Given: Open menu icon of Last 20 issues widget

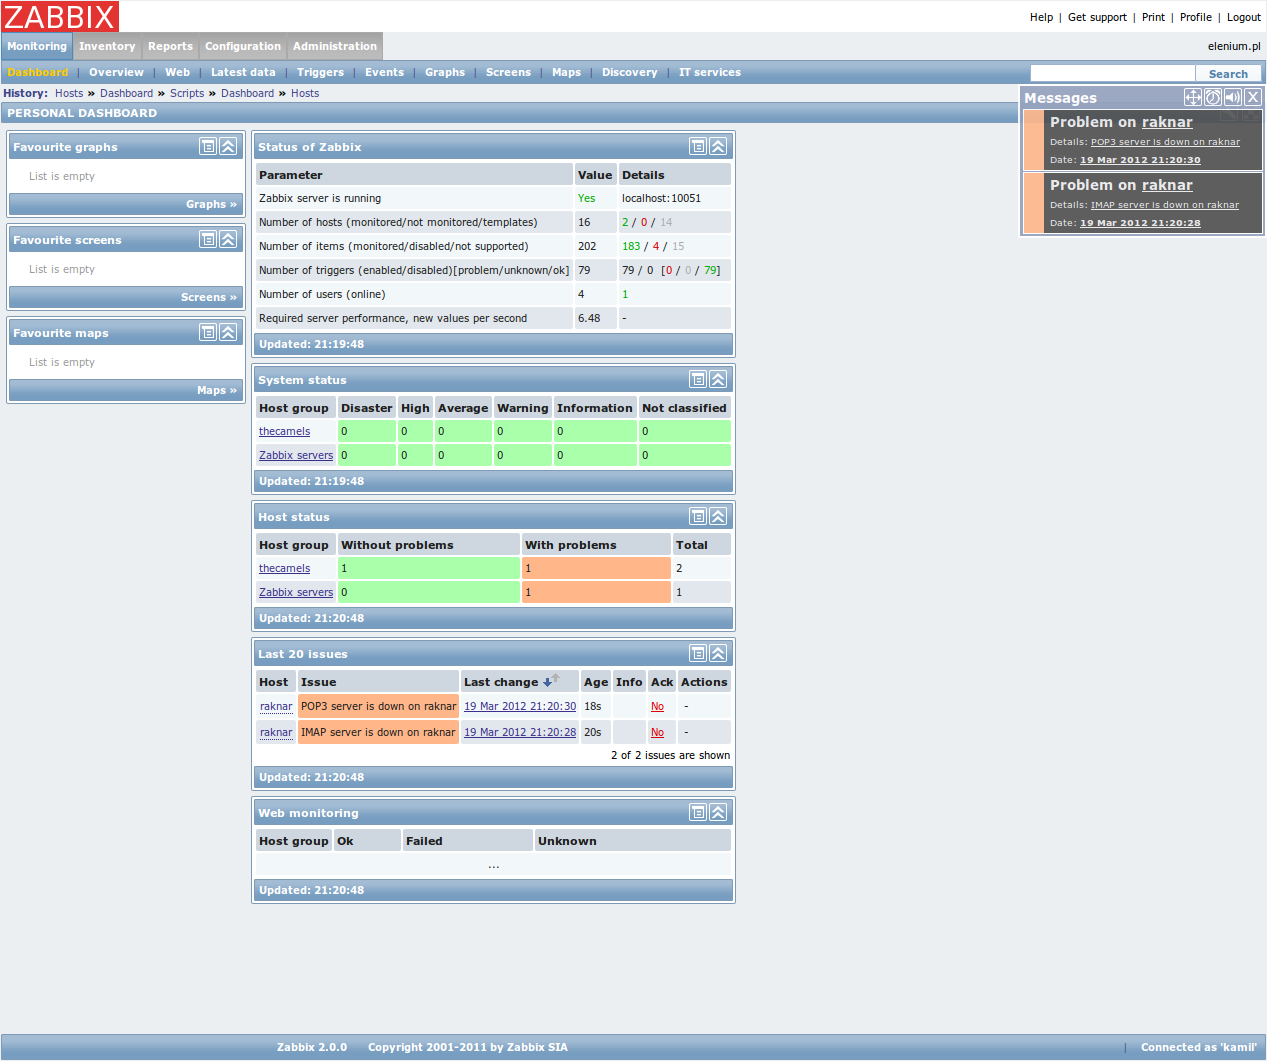Looking at the screenshot, I should click(698, 653).
